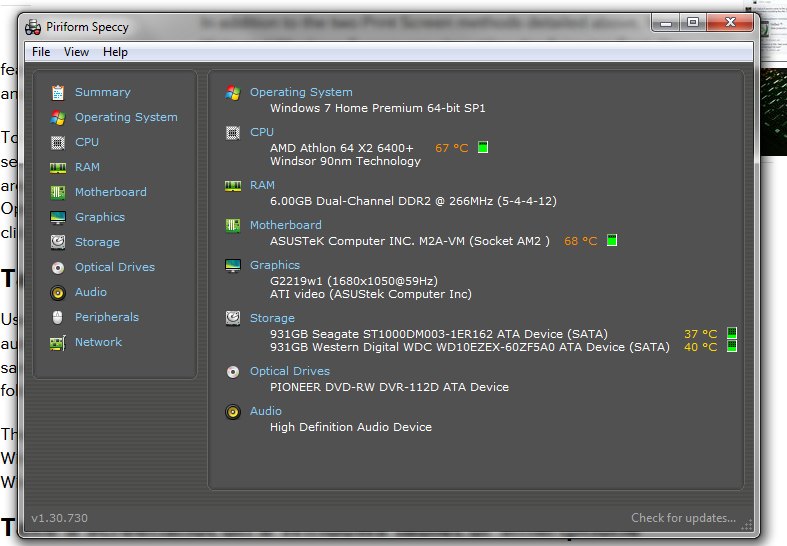This screenshot has height=546, width=787.
Task: Click 'PIONEER DVD-RW DVR-112D ATA Device' text
Action: click(x=389, y=387)
